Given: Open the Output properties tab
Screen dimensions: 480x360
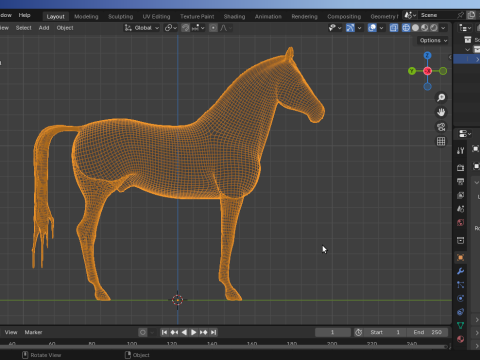Looking at the screenshot, I should 461,181.
